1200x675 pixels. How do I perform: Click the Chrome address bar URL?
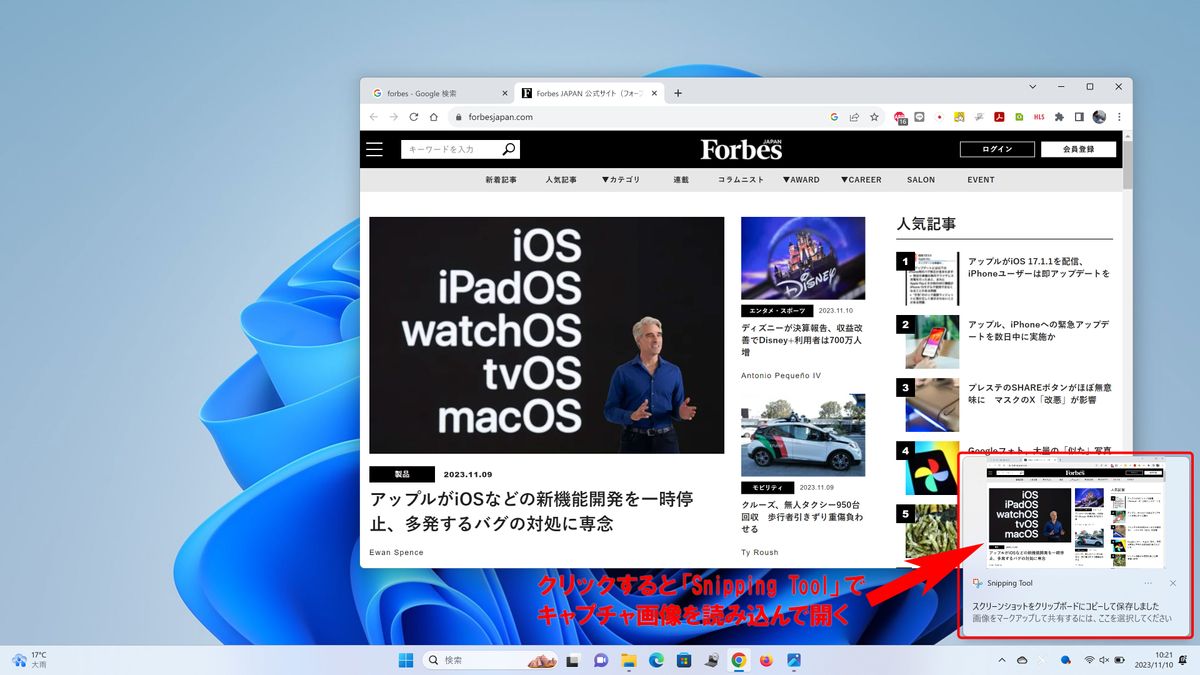click(x=501, y=117)
